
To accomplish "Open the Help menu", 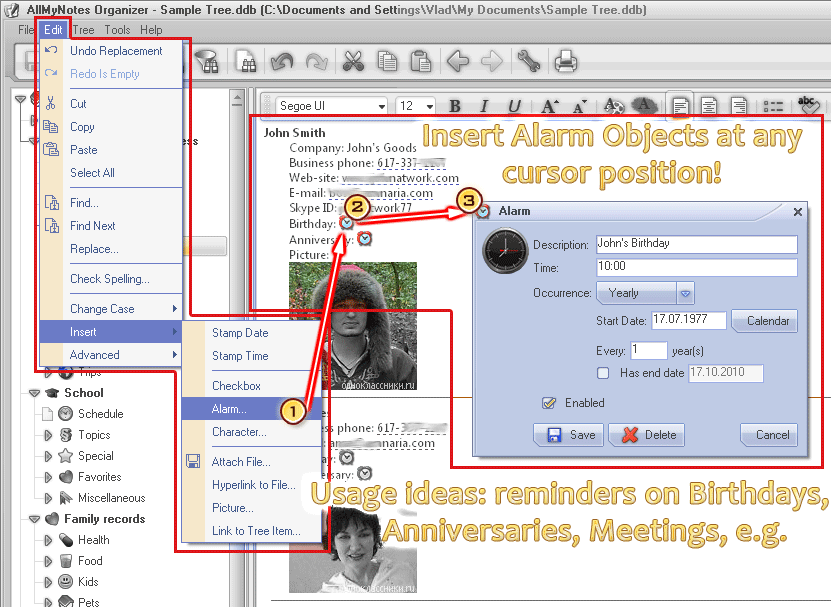I will coord(151,30).
